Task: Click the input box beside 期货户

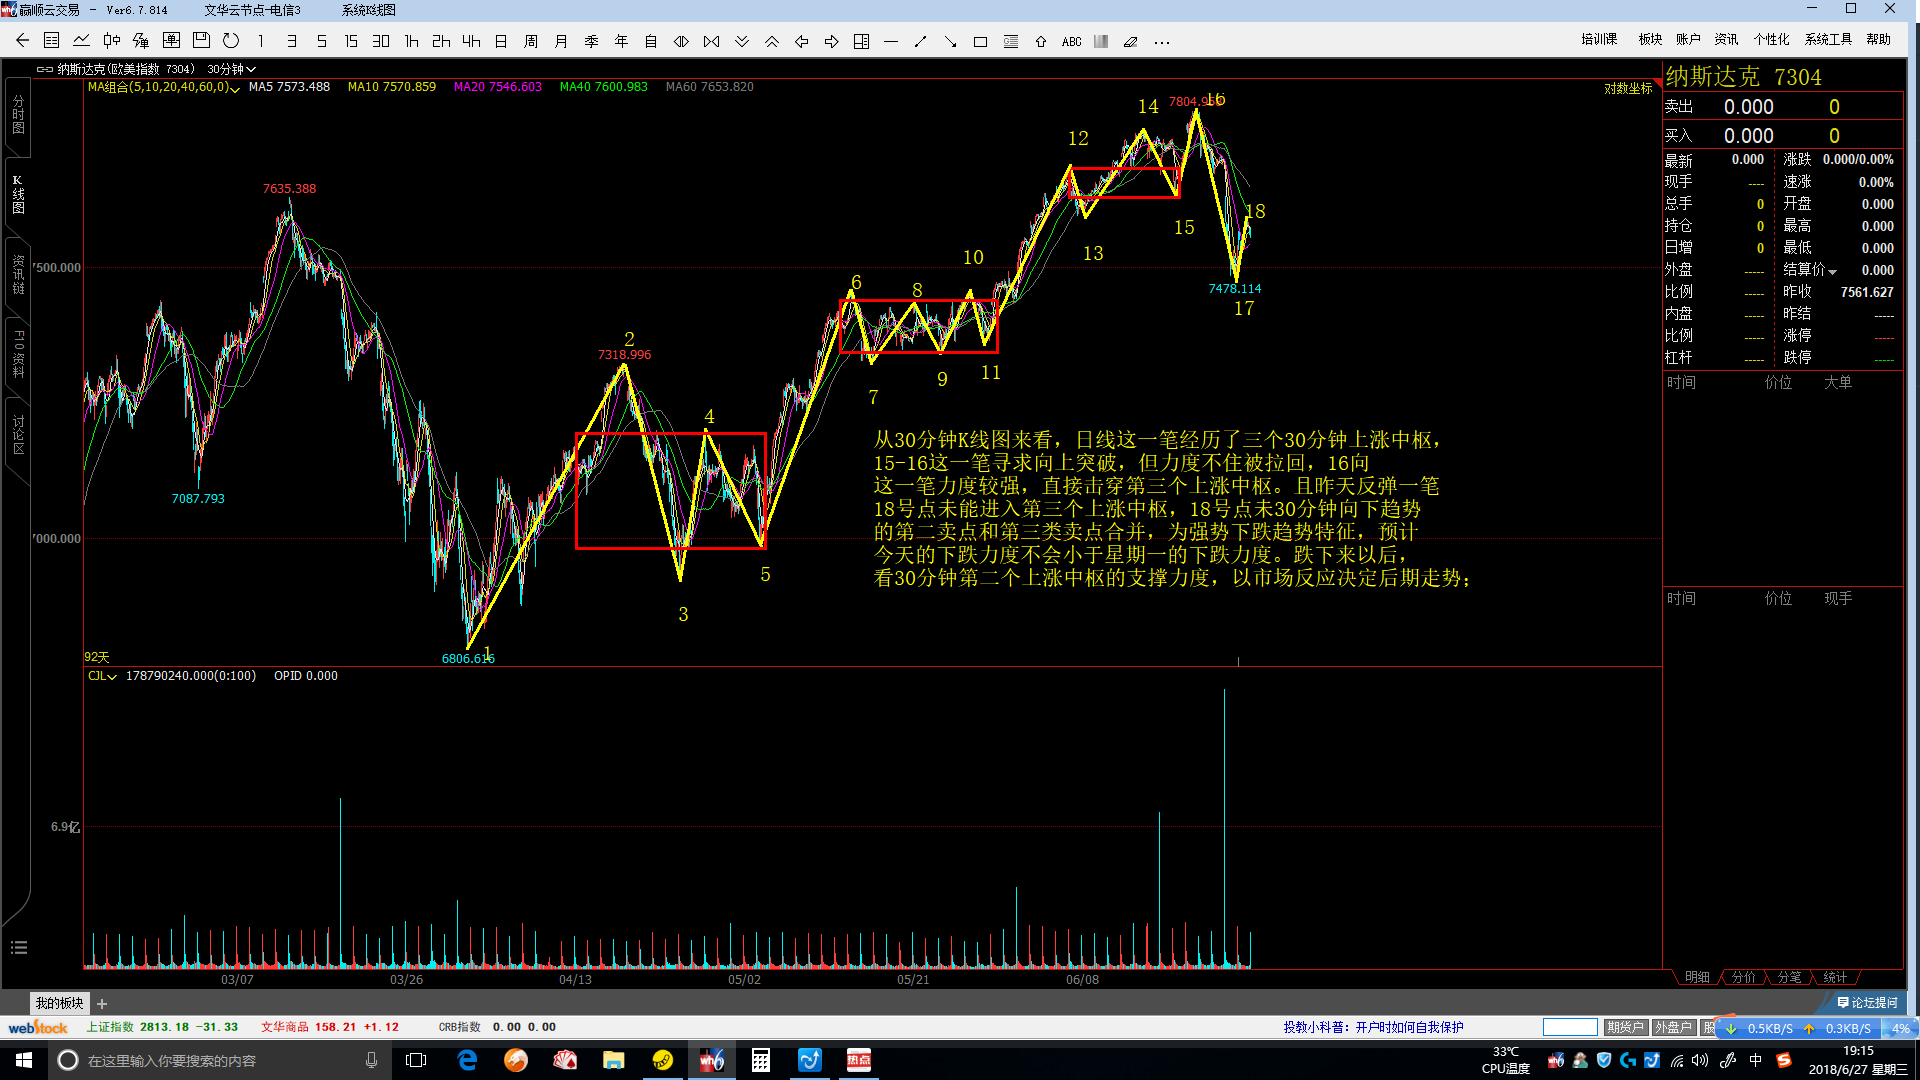Action: (x=1569, y=1027)
